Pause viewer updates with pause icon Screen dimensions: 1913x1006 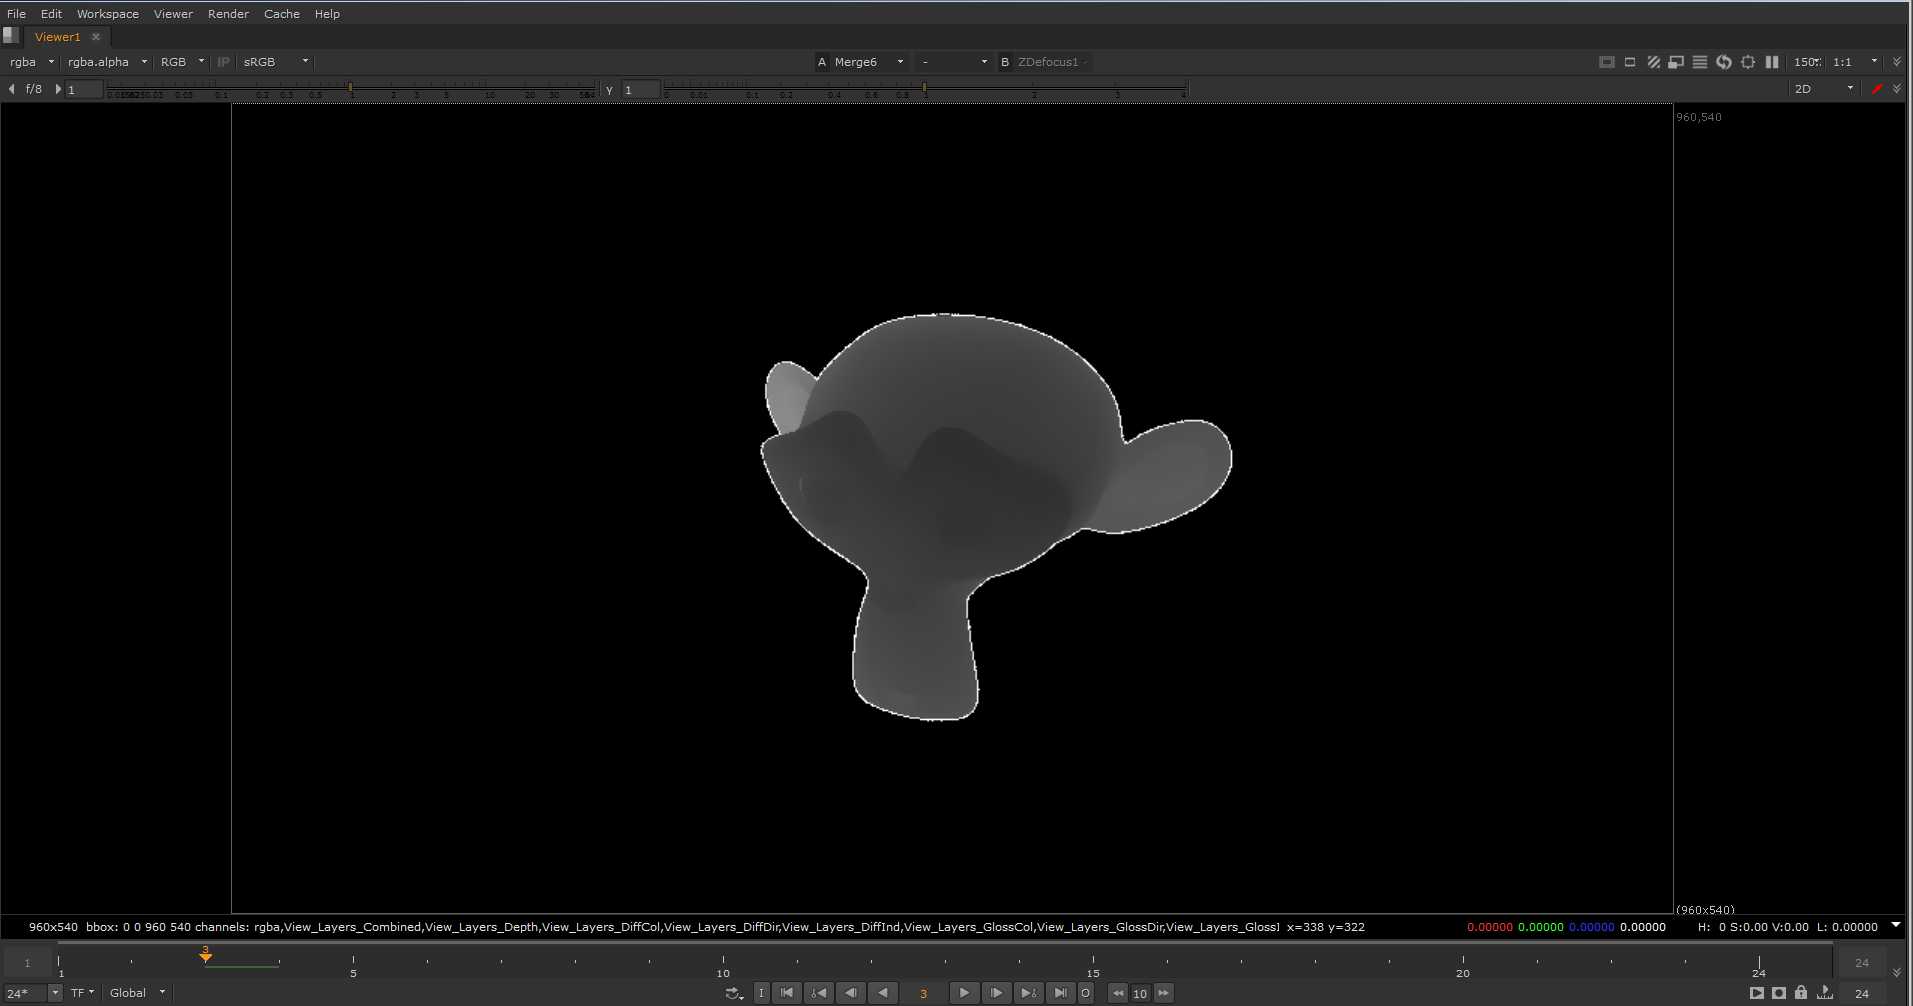click(1772, 62)
